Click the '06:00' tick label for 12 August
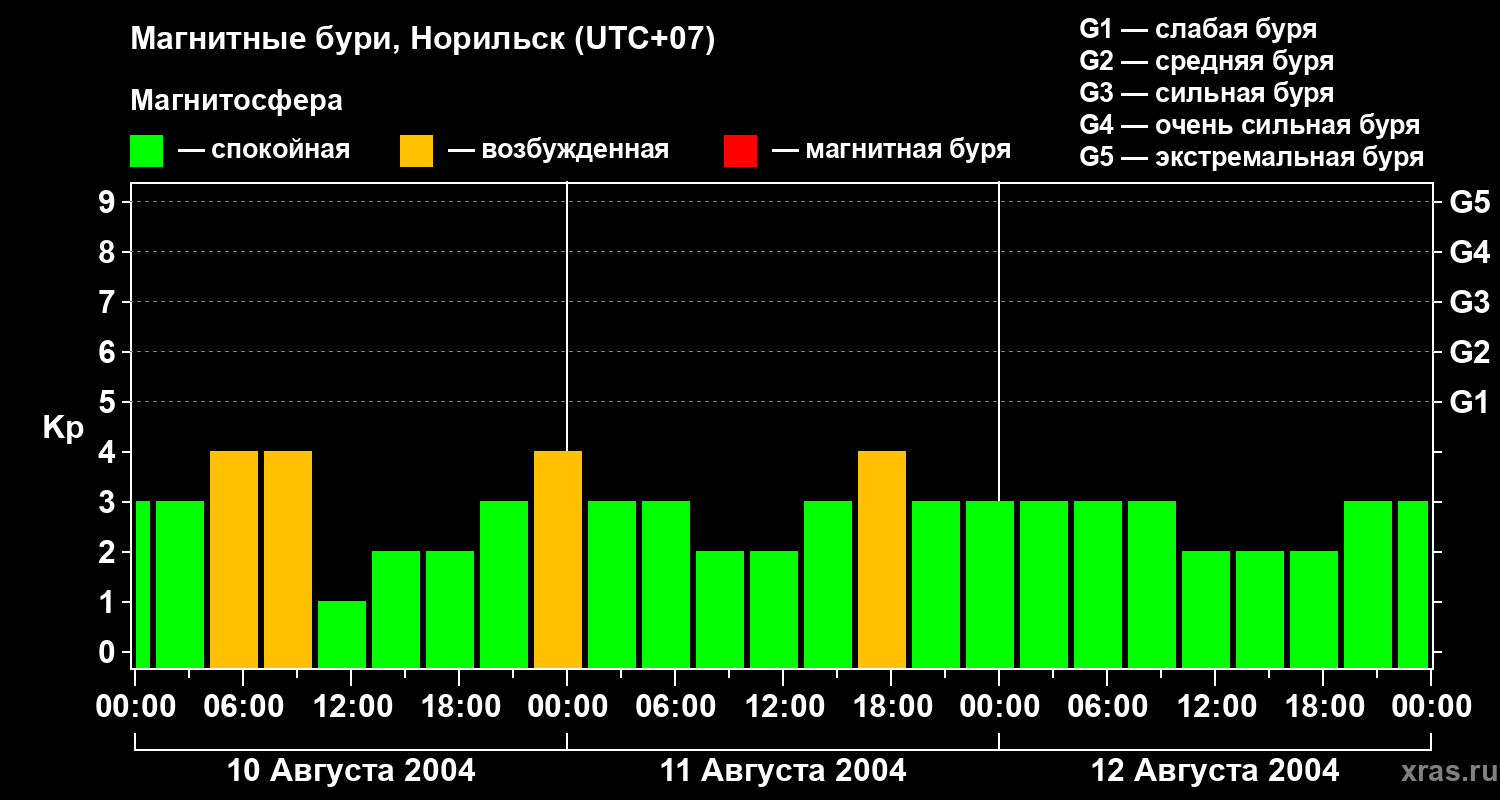This screenshot has height=800, width=1500. click(x=1107, y=706)
